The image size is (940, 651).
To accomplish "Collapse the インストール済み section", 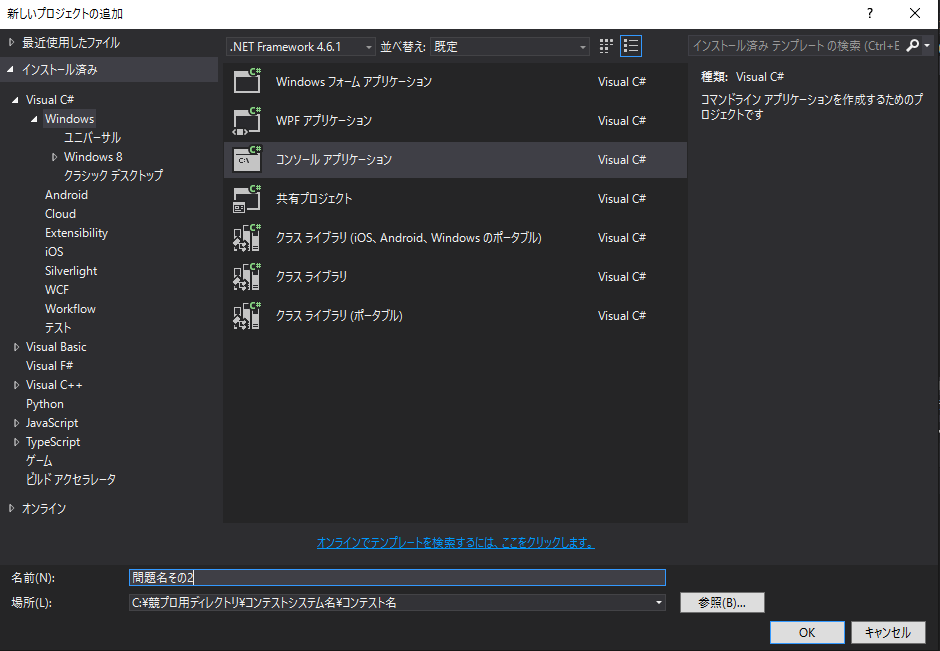I will pos(11,70).
